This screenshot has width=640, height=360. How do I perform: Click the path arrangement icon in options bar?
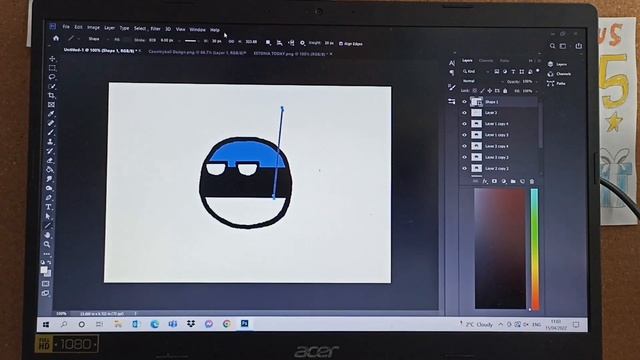(x=291, y=42)
